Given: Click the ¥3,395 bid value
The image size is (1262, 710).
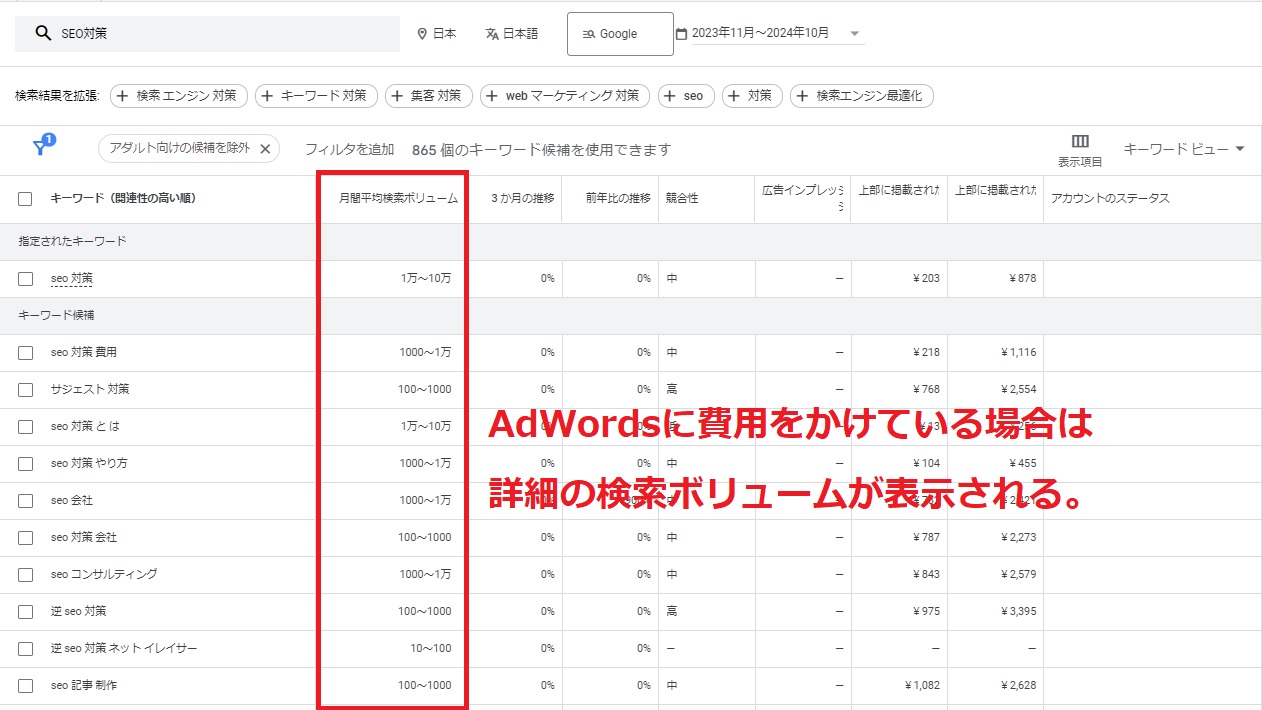Looking at the screenshot, I should tap(1018, 612).
